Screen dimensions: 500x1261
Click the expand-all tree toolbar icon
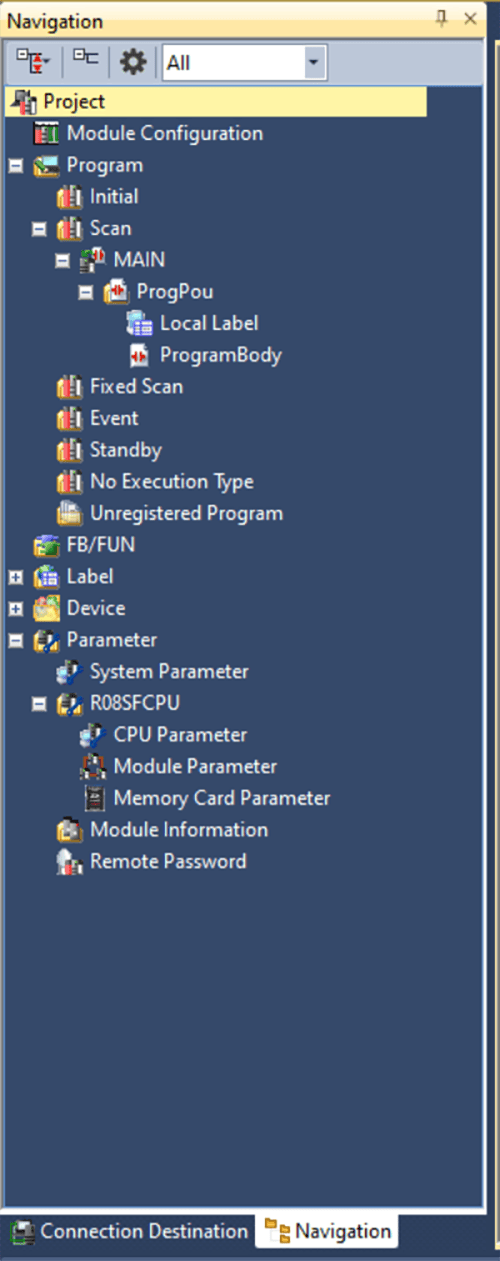click(x=35, y=62)
